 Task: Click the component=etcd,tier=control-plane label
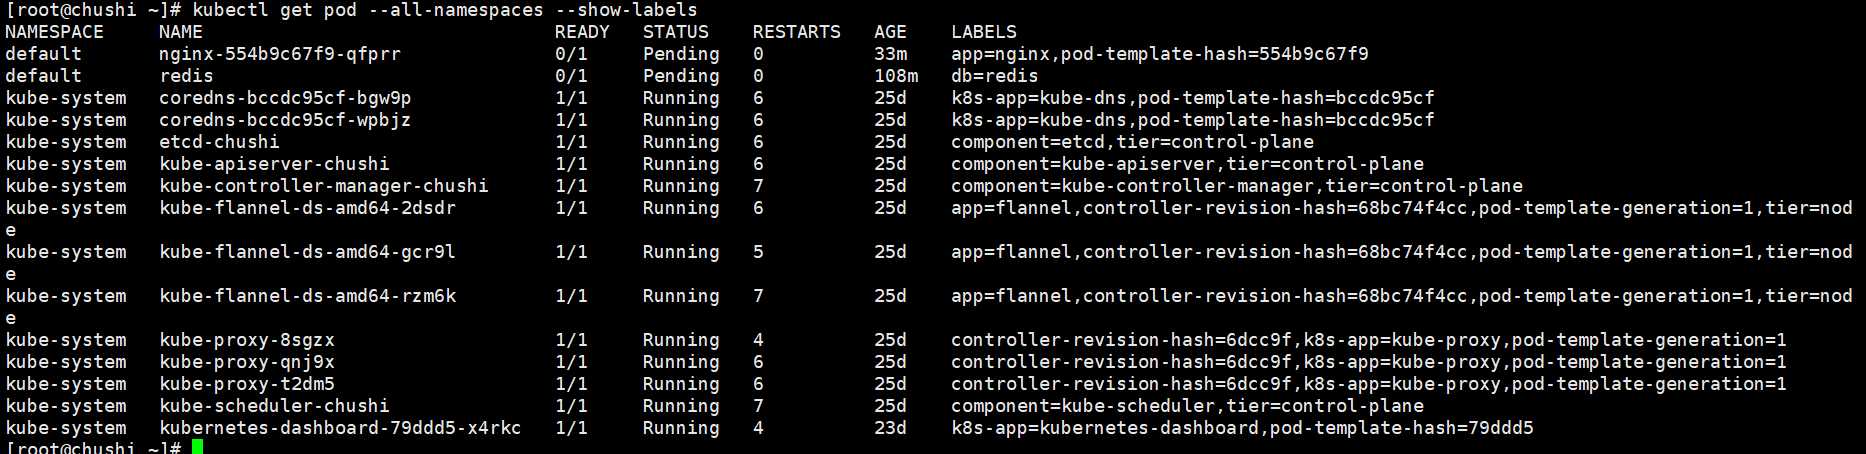pyautogui.click(x=1132, y=142)
